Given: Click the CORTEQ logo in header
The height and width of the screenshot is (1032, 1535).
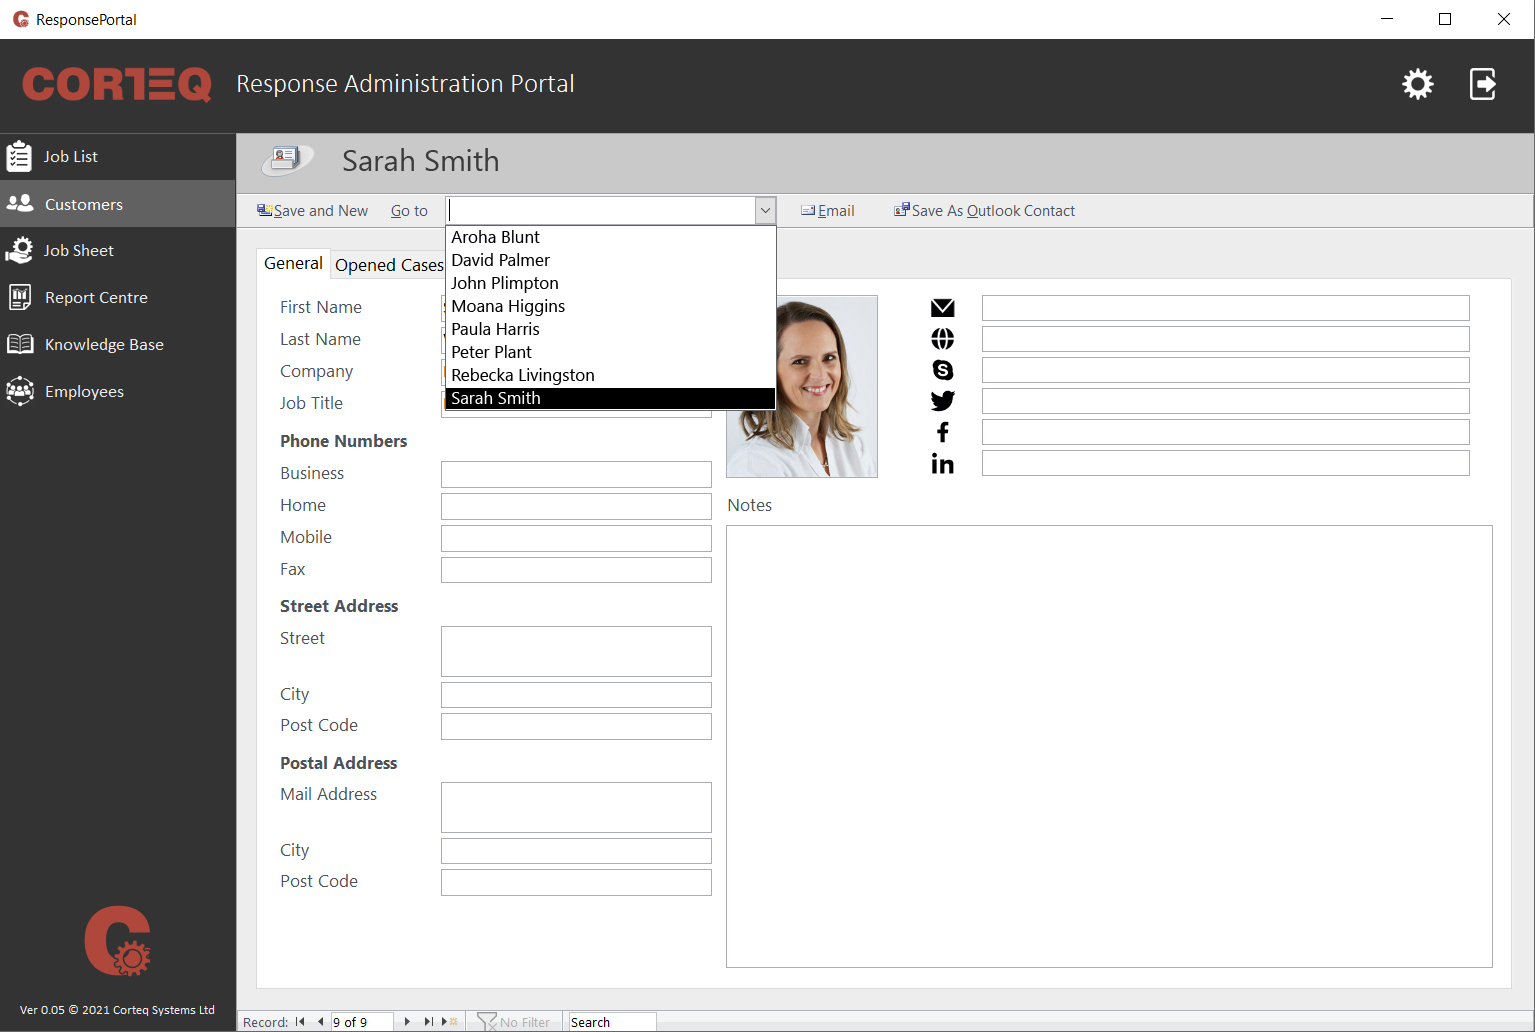Looking at the screenshot, I should pyautogui.click(x=117, y=84).
